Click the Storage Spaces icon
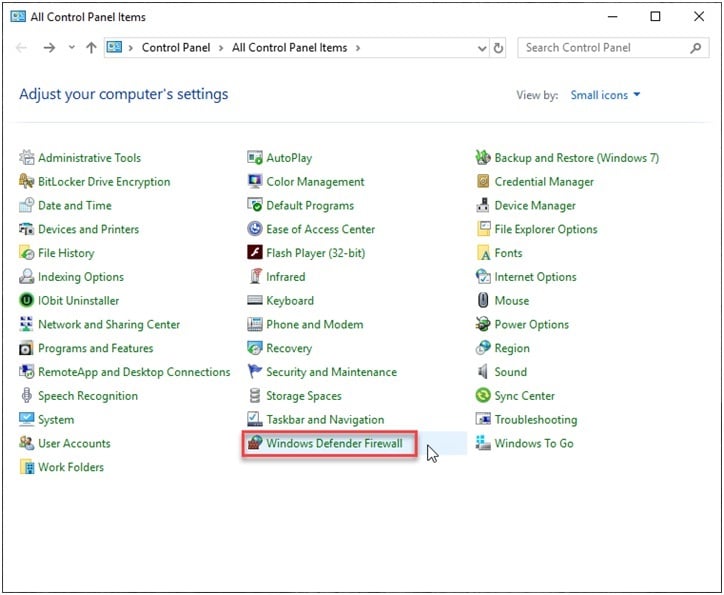 pos(255,396)
